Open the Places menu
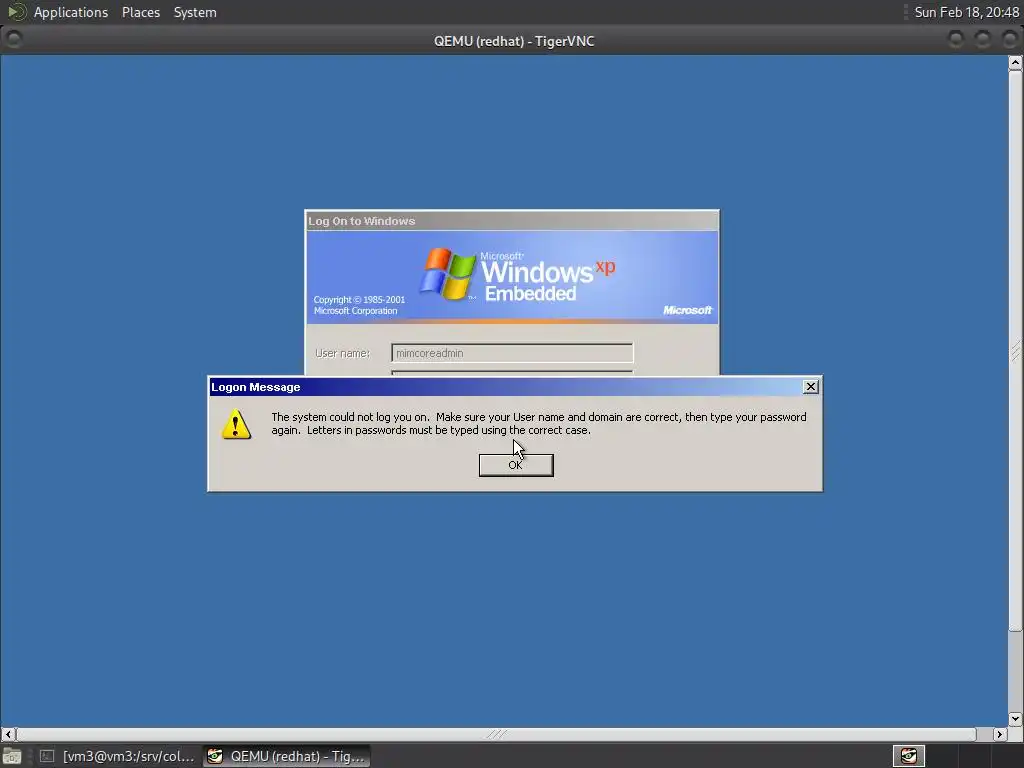Image resolution: width=1024 pixels, height=768 pixels. tap(140, 12)
